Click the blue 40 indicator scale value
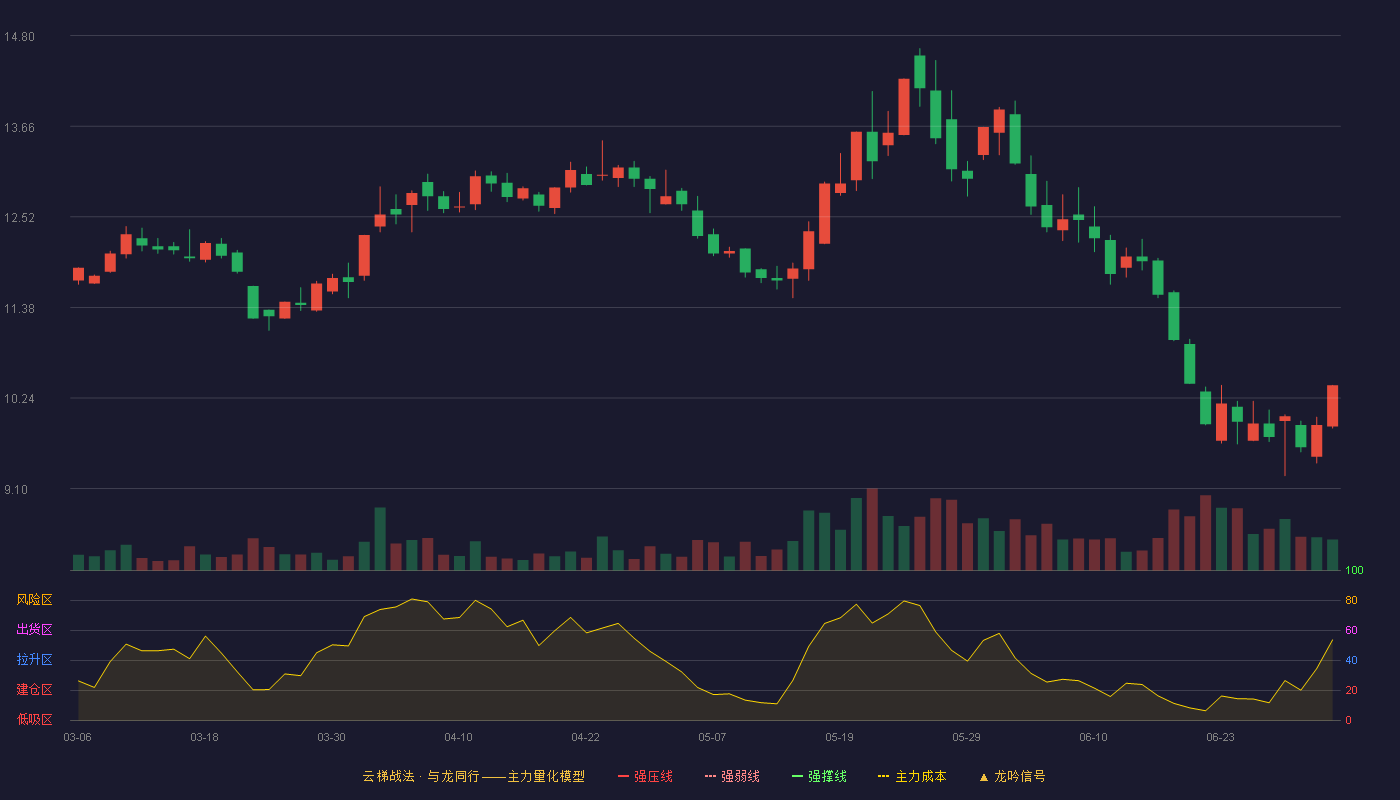 (1351, 660)
